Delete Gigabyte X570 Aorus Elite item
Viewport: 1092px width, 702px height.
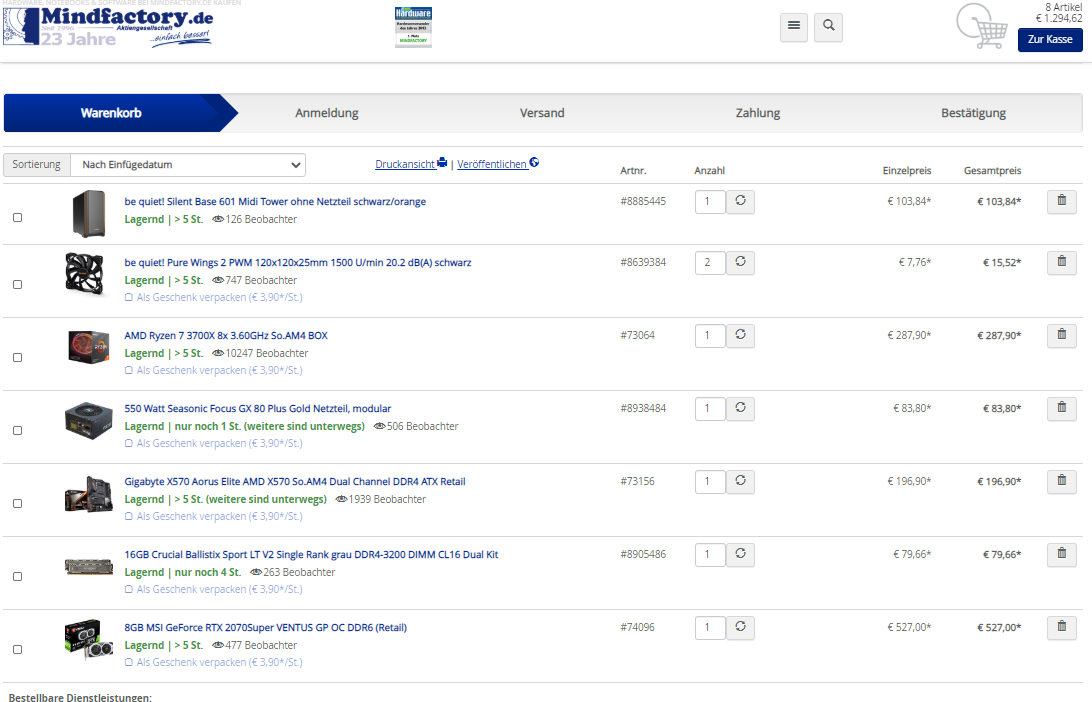click(x=1061, y=481)
